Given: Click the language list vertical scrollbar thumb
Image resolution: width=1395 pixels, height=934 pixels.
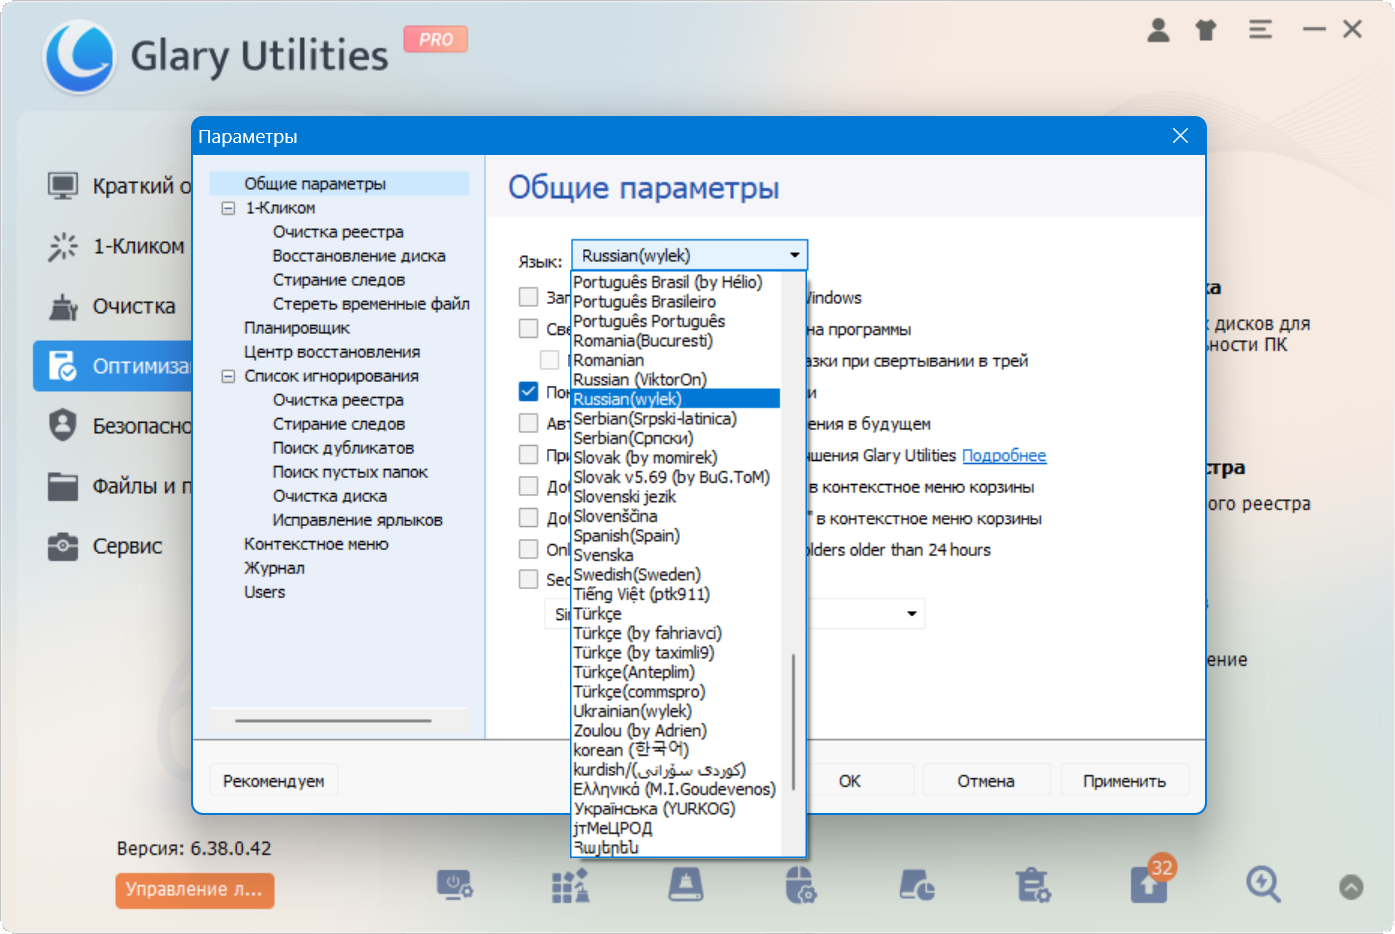Looking at the screenshot, I should pos(793,722).
